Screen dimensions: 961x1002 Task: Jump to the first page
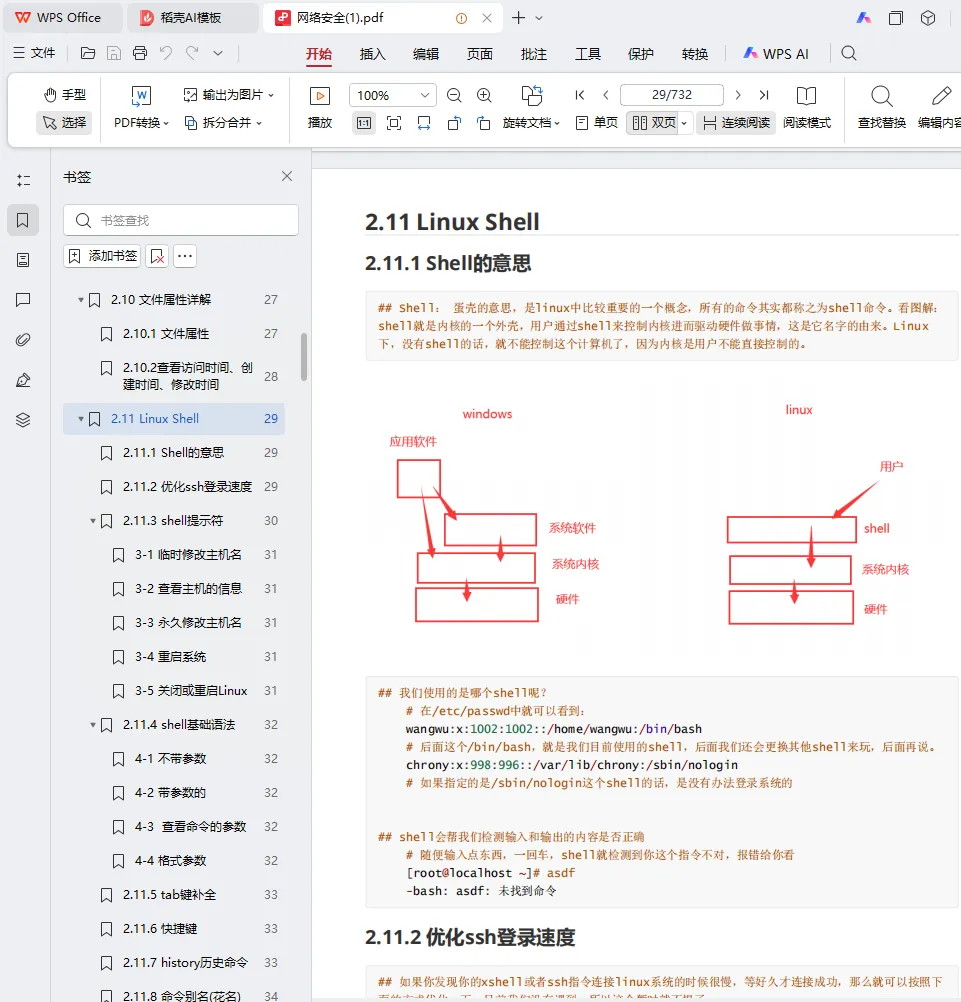click(580, 95)
